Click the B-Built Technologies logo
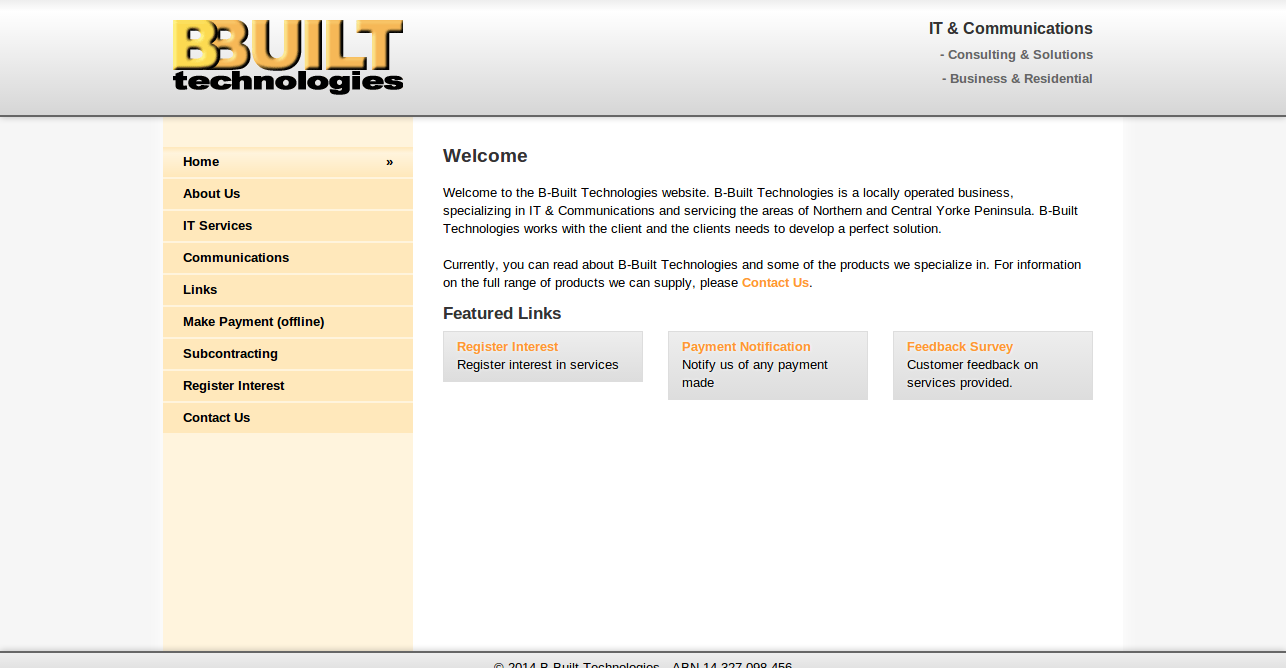1286x668 pixels. 288,57
